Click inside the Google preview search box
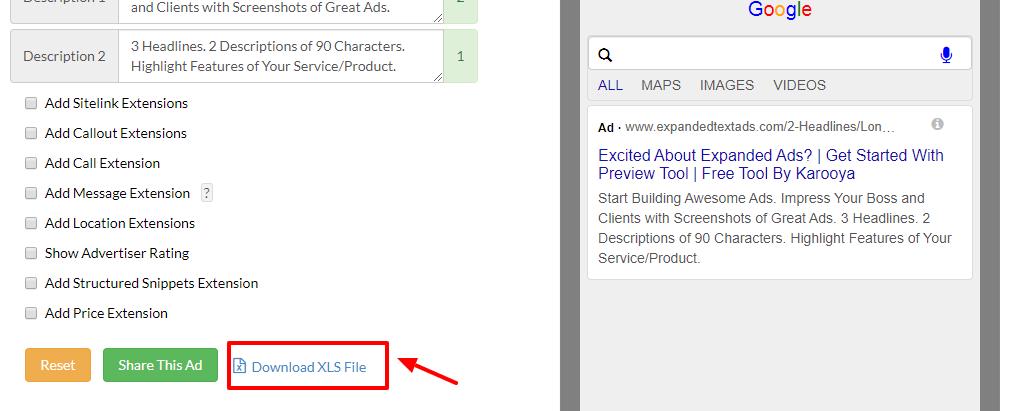This screenshot has width=1020, height=411. [x=779, y=53]
